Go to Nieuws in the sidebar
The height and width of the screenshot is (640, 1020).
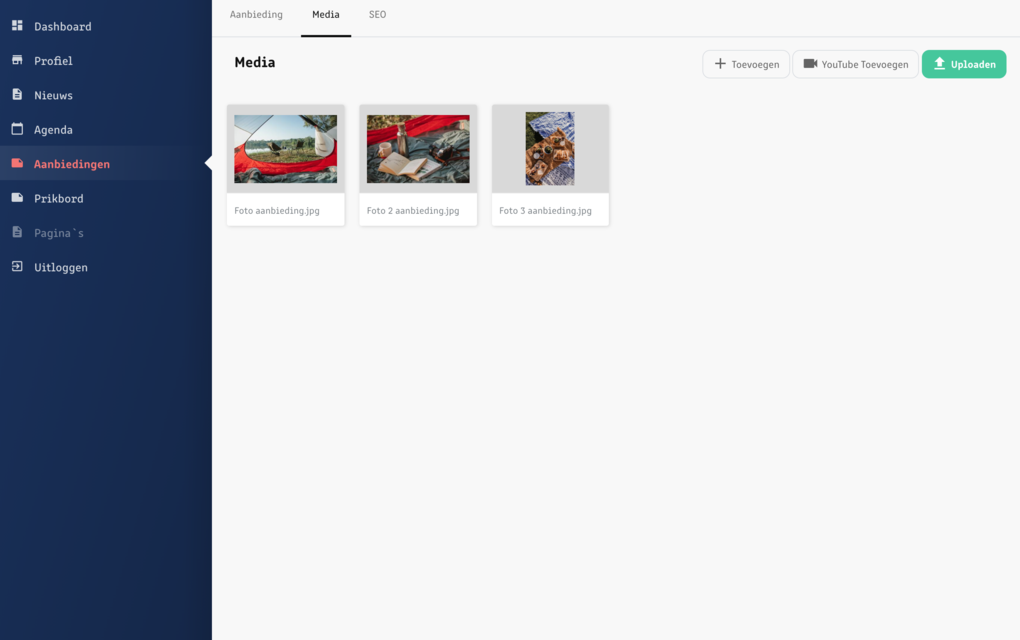53,95
